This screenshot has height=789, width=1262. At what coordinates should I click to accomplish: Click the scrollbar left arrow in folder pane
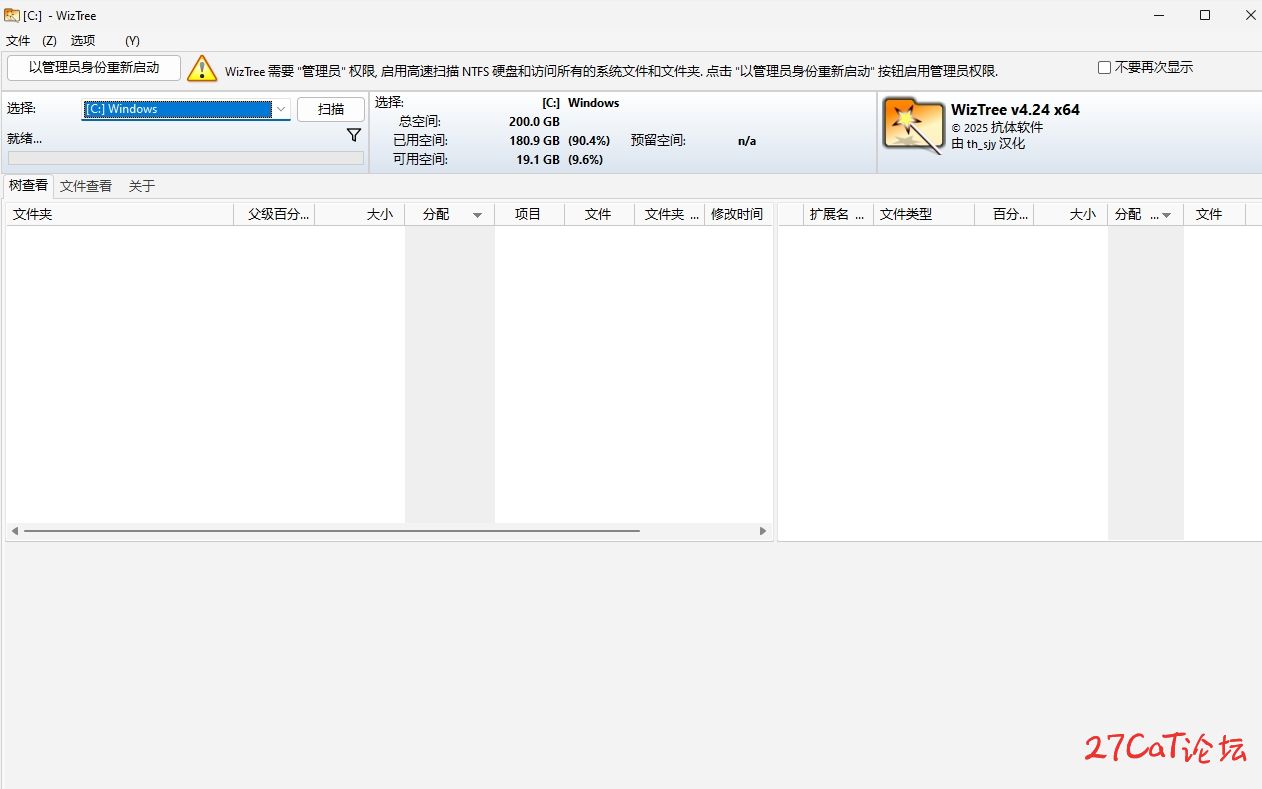(14, 531)
